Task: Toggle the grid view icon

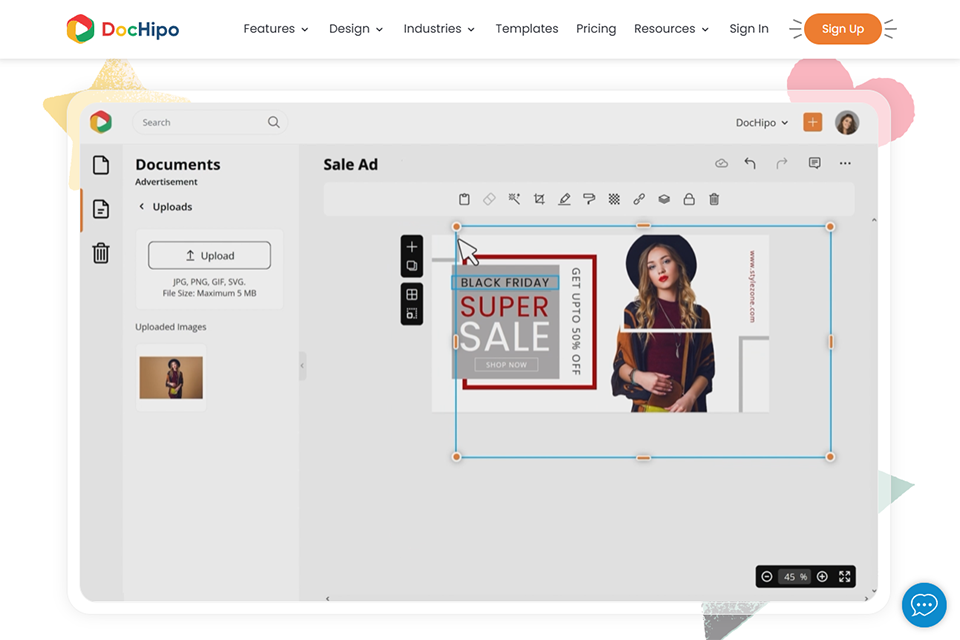Action: [x=412, y=295]
